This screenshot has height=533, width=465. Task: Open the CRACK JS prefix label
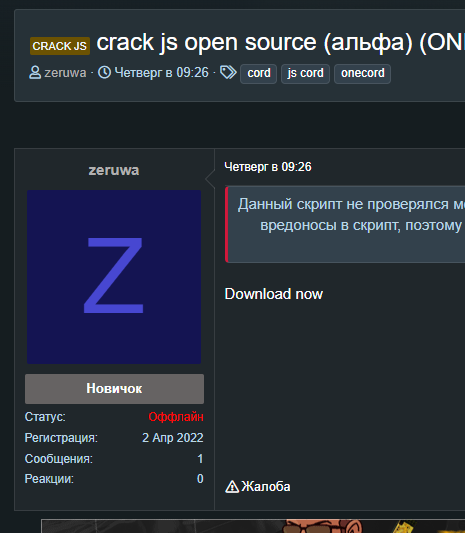pos(60,46)
